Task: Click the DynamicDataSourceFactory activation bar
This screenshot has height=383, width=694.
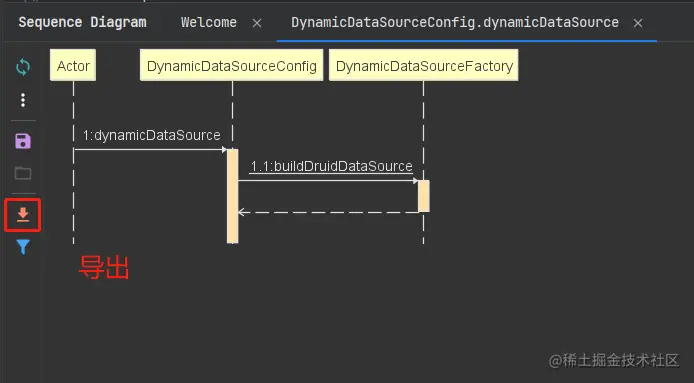Action: (x=424, y=196)
